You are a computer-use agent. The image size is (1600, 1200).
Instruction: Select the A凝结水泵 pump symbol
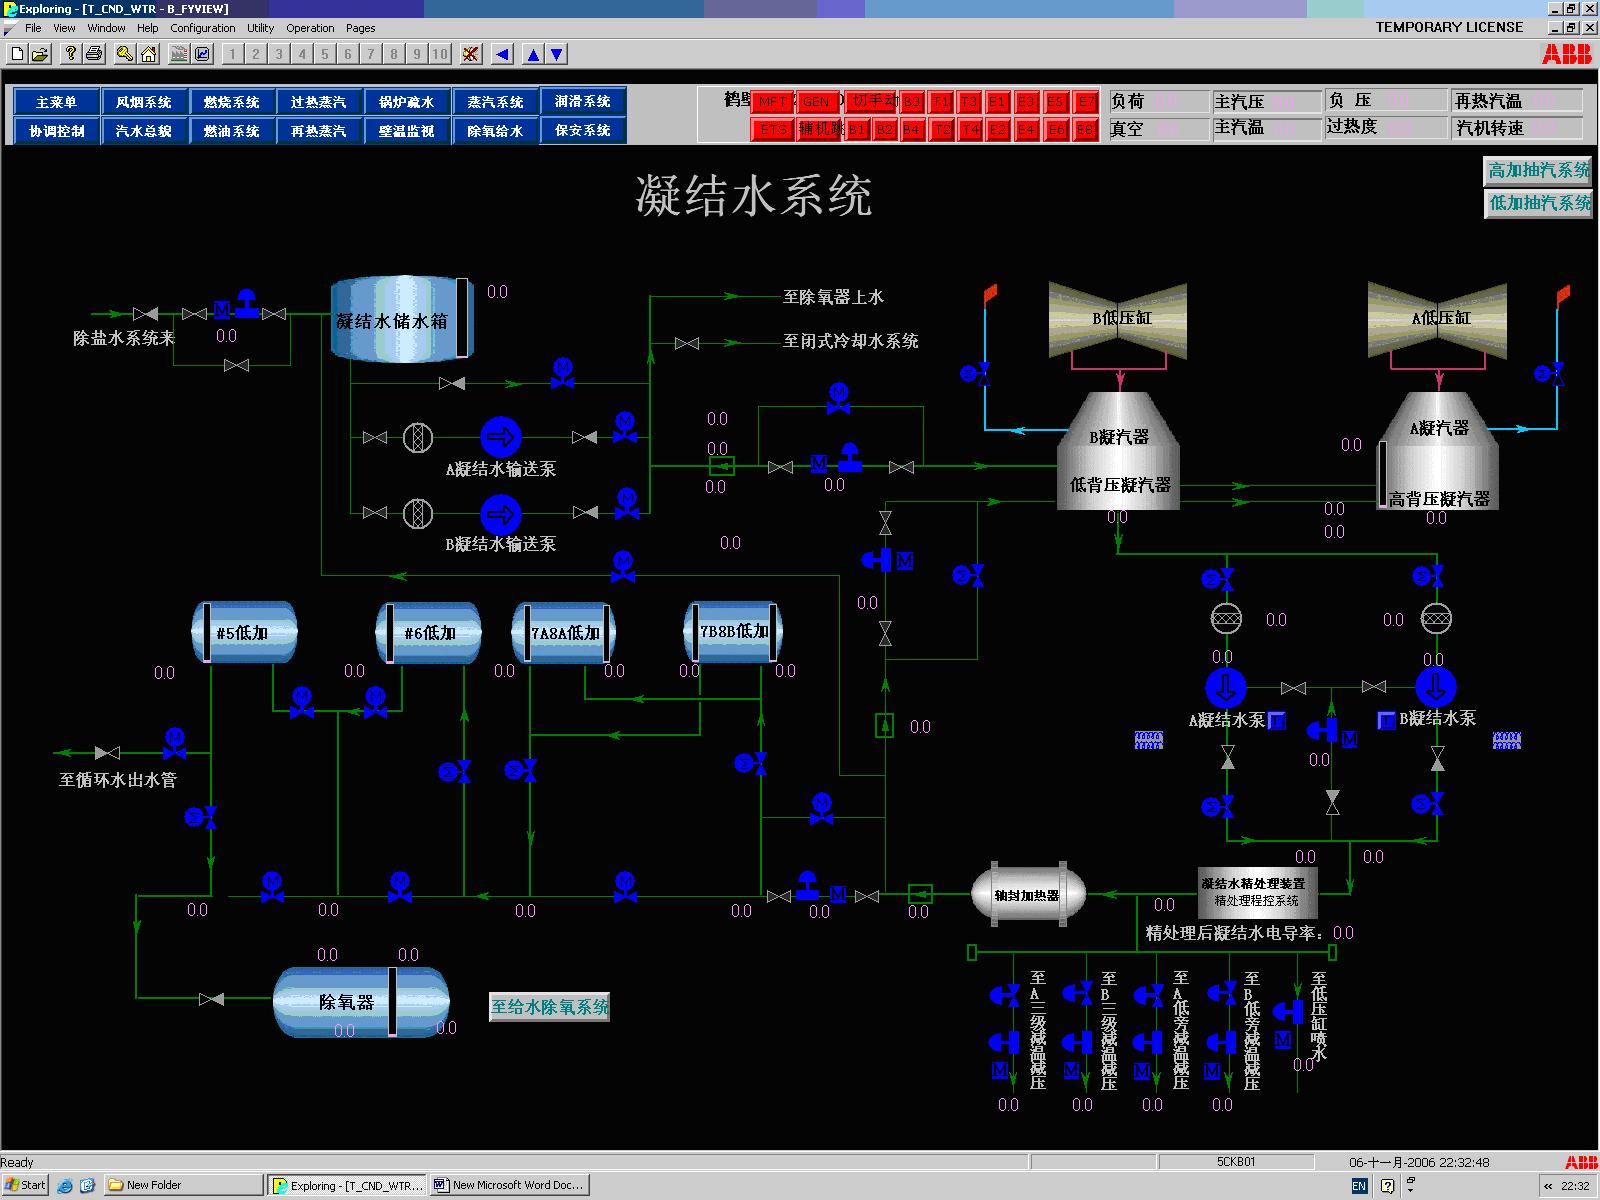[x=1225, y=688]
